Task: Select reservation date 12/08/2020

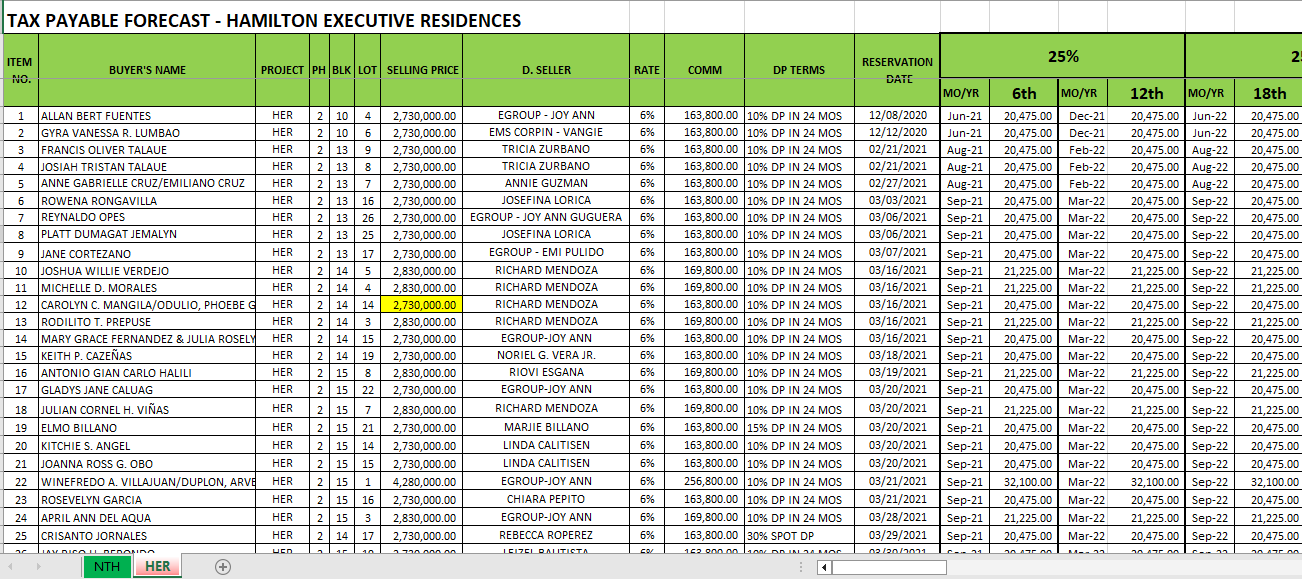Action: click(897, 116)
